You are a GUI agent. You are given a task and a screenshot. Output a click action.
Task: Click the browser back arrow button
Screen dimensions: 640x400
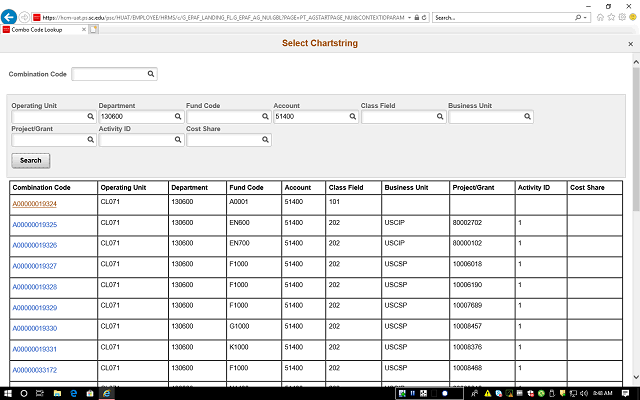(10, 17)
